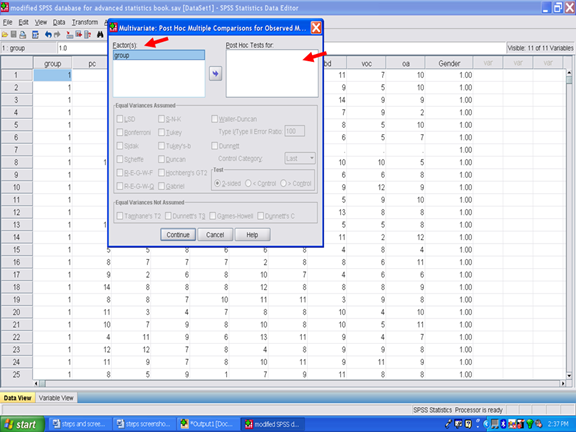Click the 'Gender' column header
This screenshot has width=576, height=432.
point(449,64)
